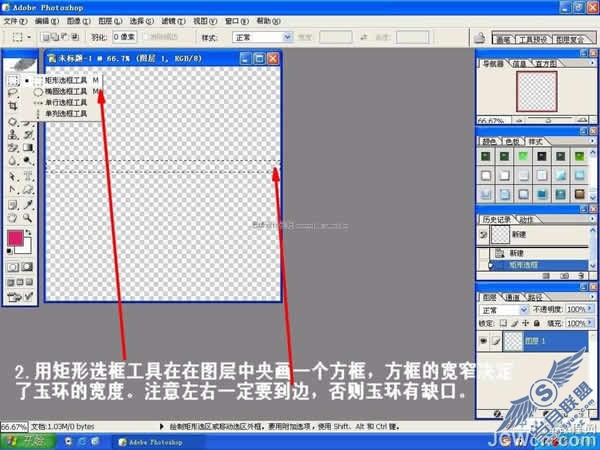Click the Windows Start button

point(28,441)
